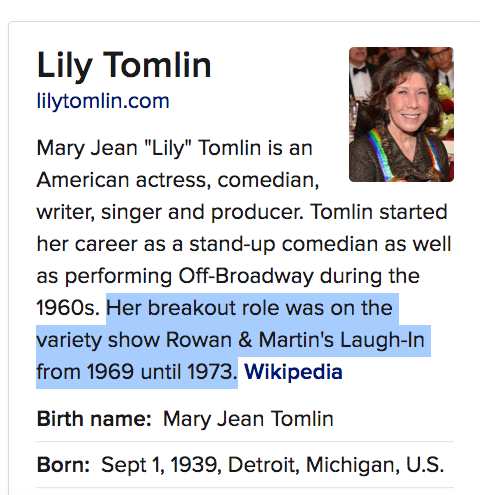This screenshot has width=480, height=495.
Task: Click the Birth name label
Action: pyautogui.click(x=94, y=419)
